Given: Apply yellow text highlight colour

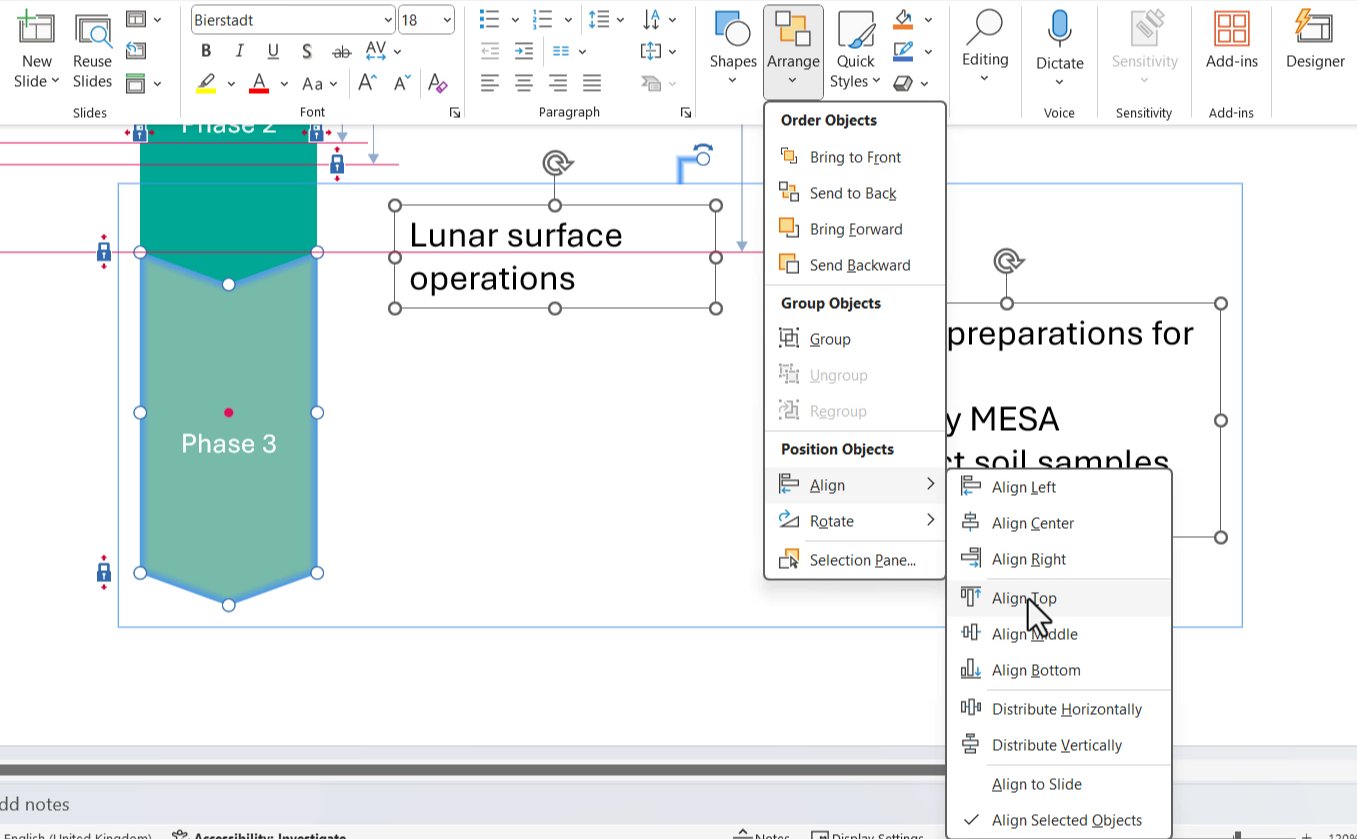Looking at the screenshot, I should coord(206,84).
